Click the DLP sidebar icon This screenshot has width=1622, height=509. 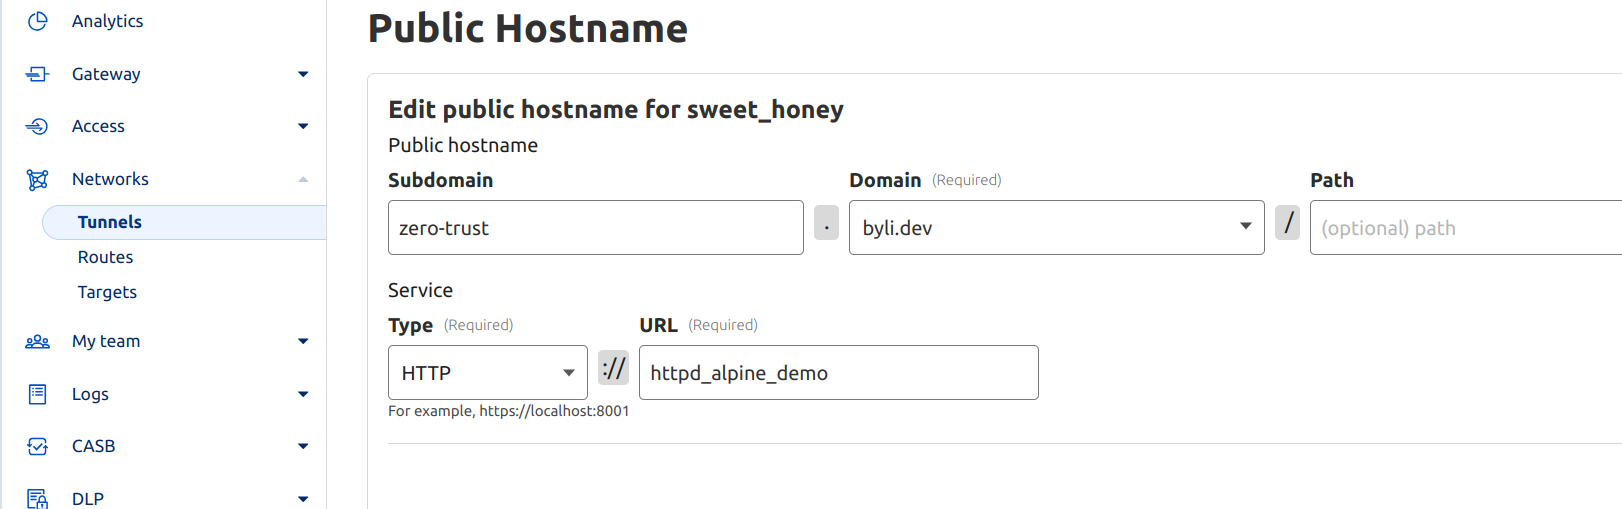38,498
